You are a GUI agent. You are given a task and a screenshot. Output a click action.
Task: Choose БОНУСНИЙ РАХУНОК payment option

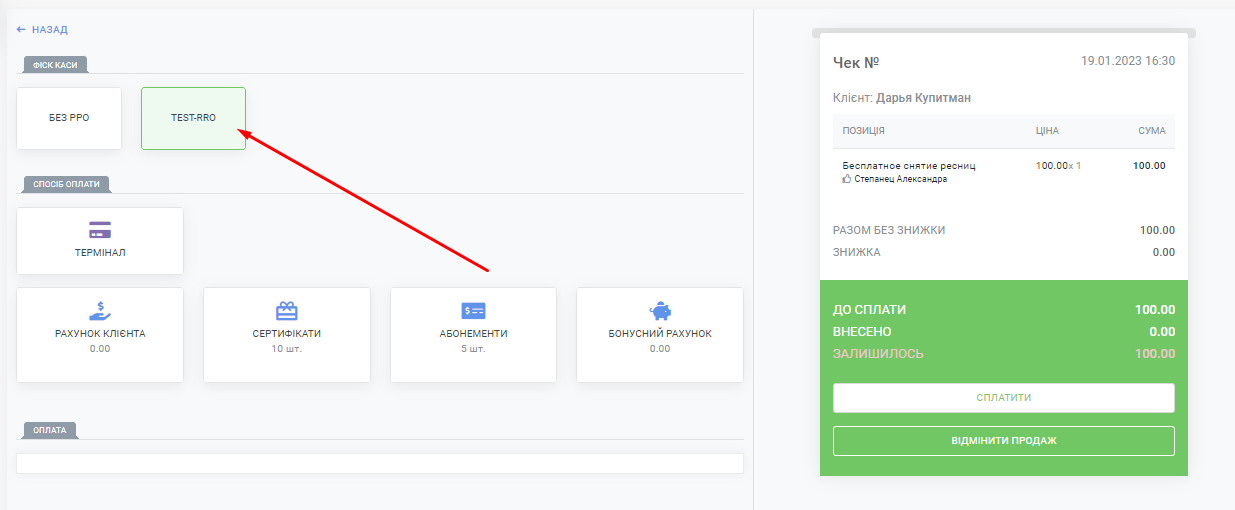660,335
